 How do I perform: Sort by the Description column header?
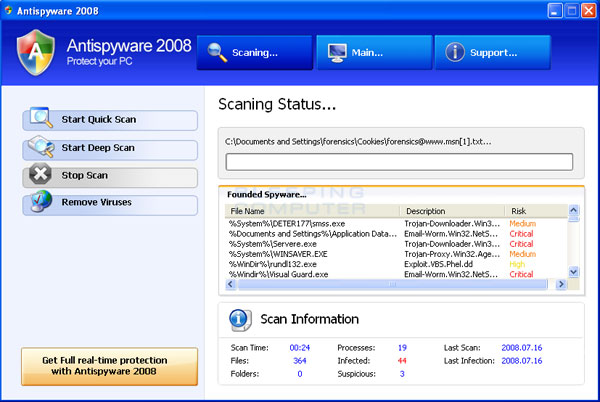[452, 211]
